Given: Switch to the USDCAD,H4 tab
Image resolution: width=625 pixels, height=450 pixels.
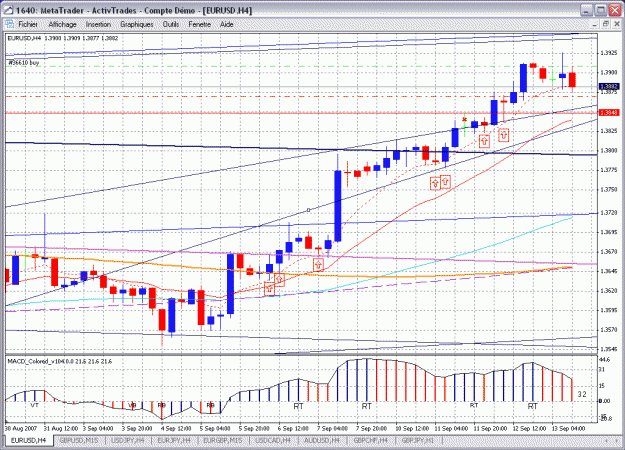Looking at the screenshot, I should pyautogui.click(x=272, y=440).
